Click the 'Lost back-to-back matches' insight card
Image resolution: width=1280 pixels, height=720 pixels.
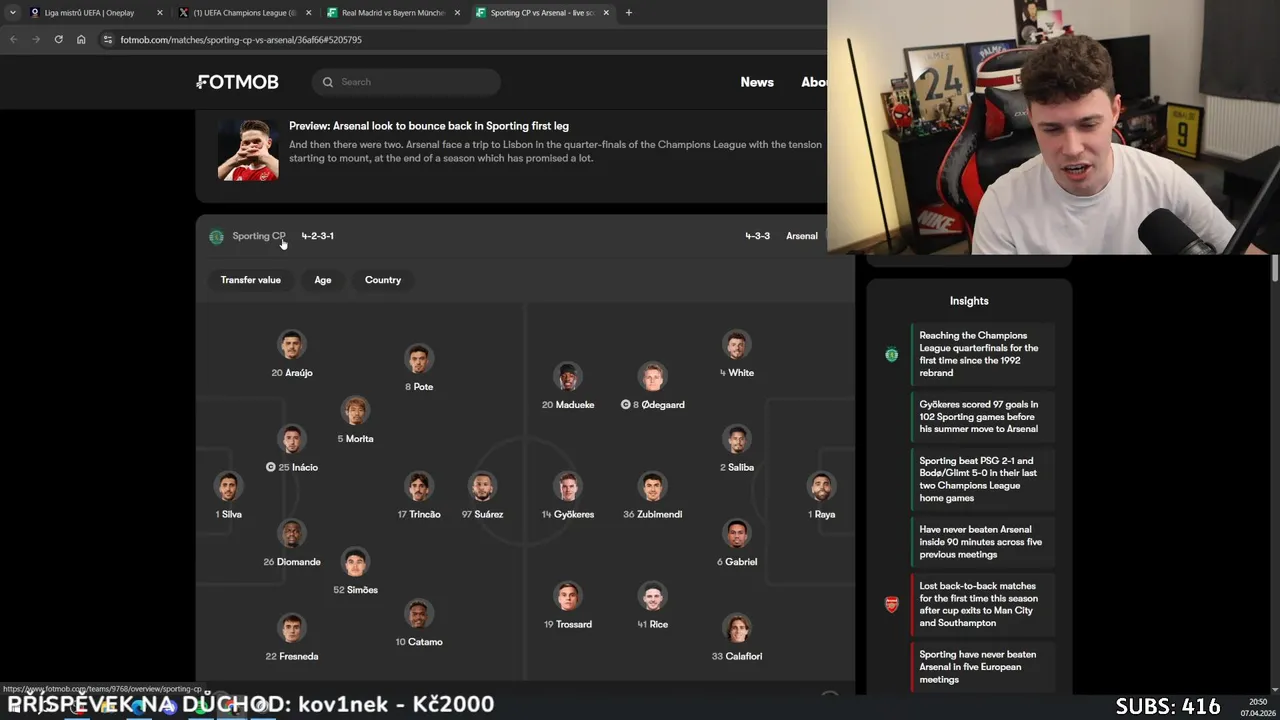[982, 604]
